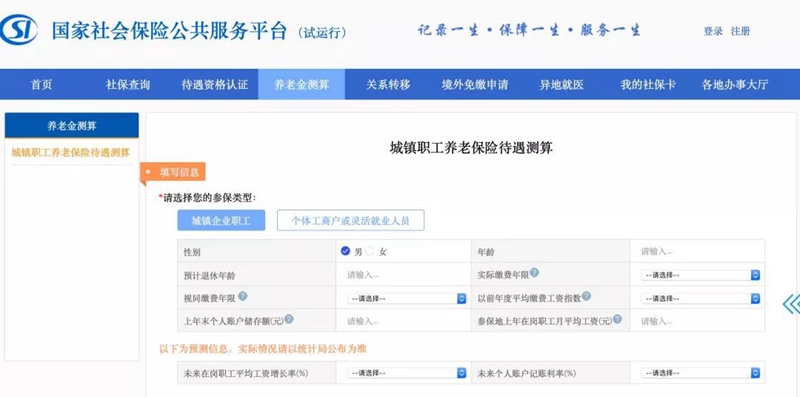Open 城镇职工养老保险待遇测算 sidebar link
This screenshot has width=800, height=397.
point(71,153)
